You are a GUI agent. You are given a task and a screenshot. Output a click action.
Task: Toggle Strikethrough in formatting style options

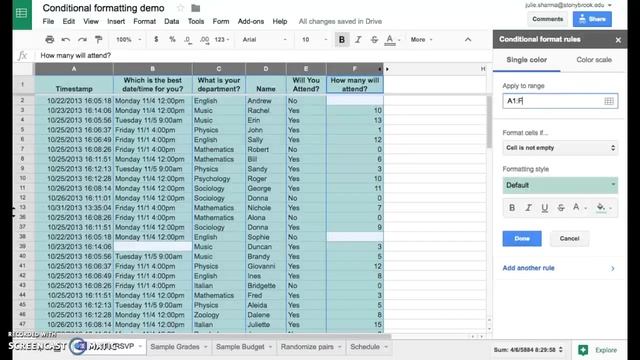tap(561, 208)
